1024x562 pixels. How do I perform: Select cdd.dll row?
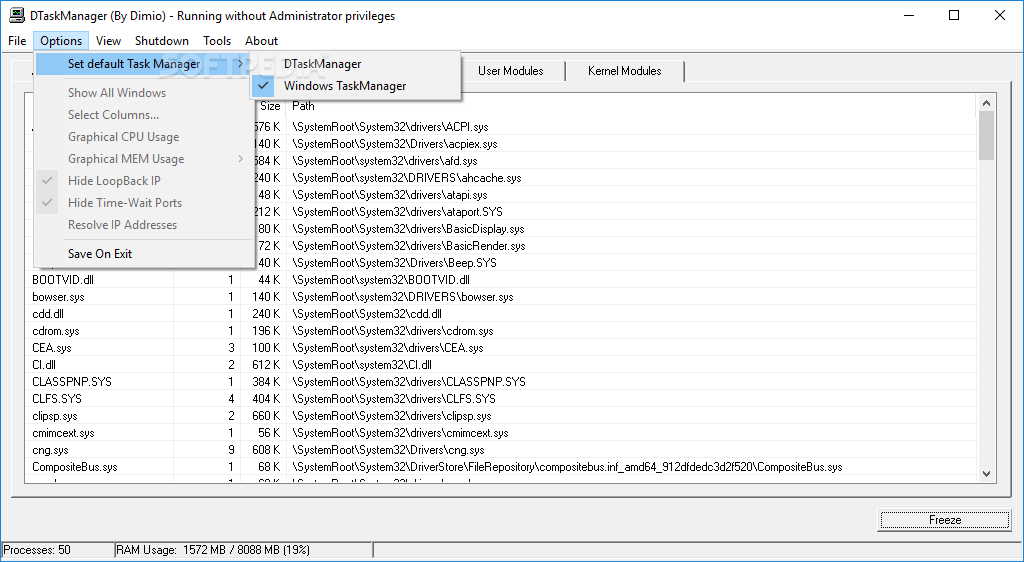502,314
